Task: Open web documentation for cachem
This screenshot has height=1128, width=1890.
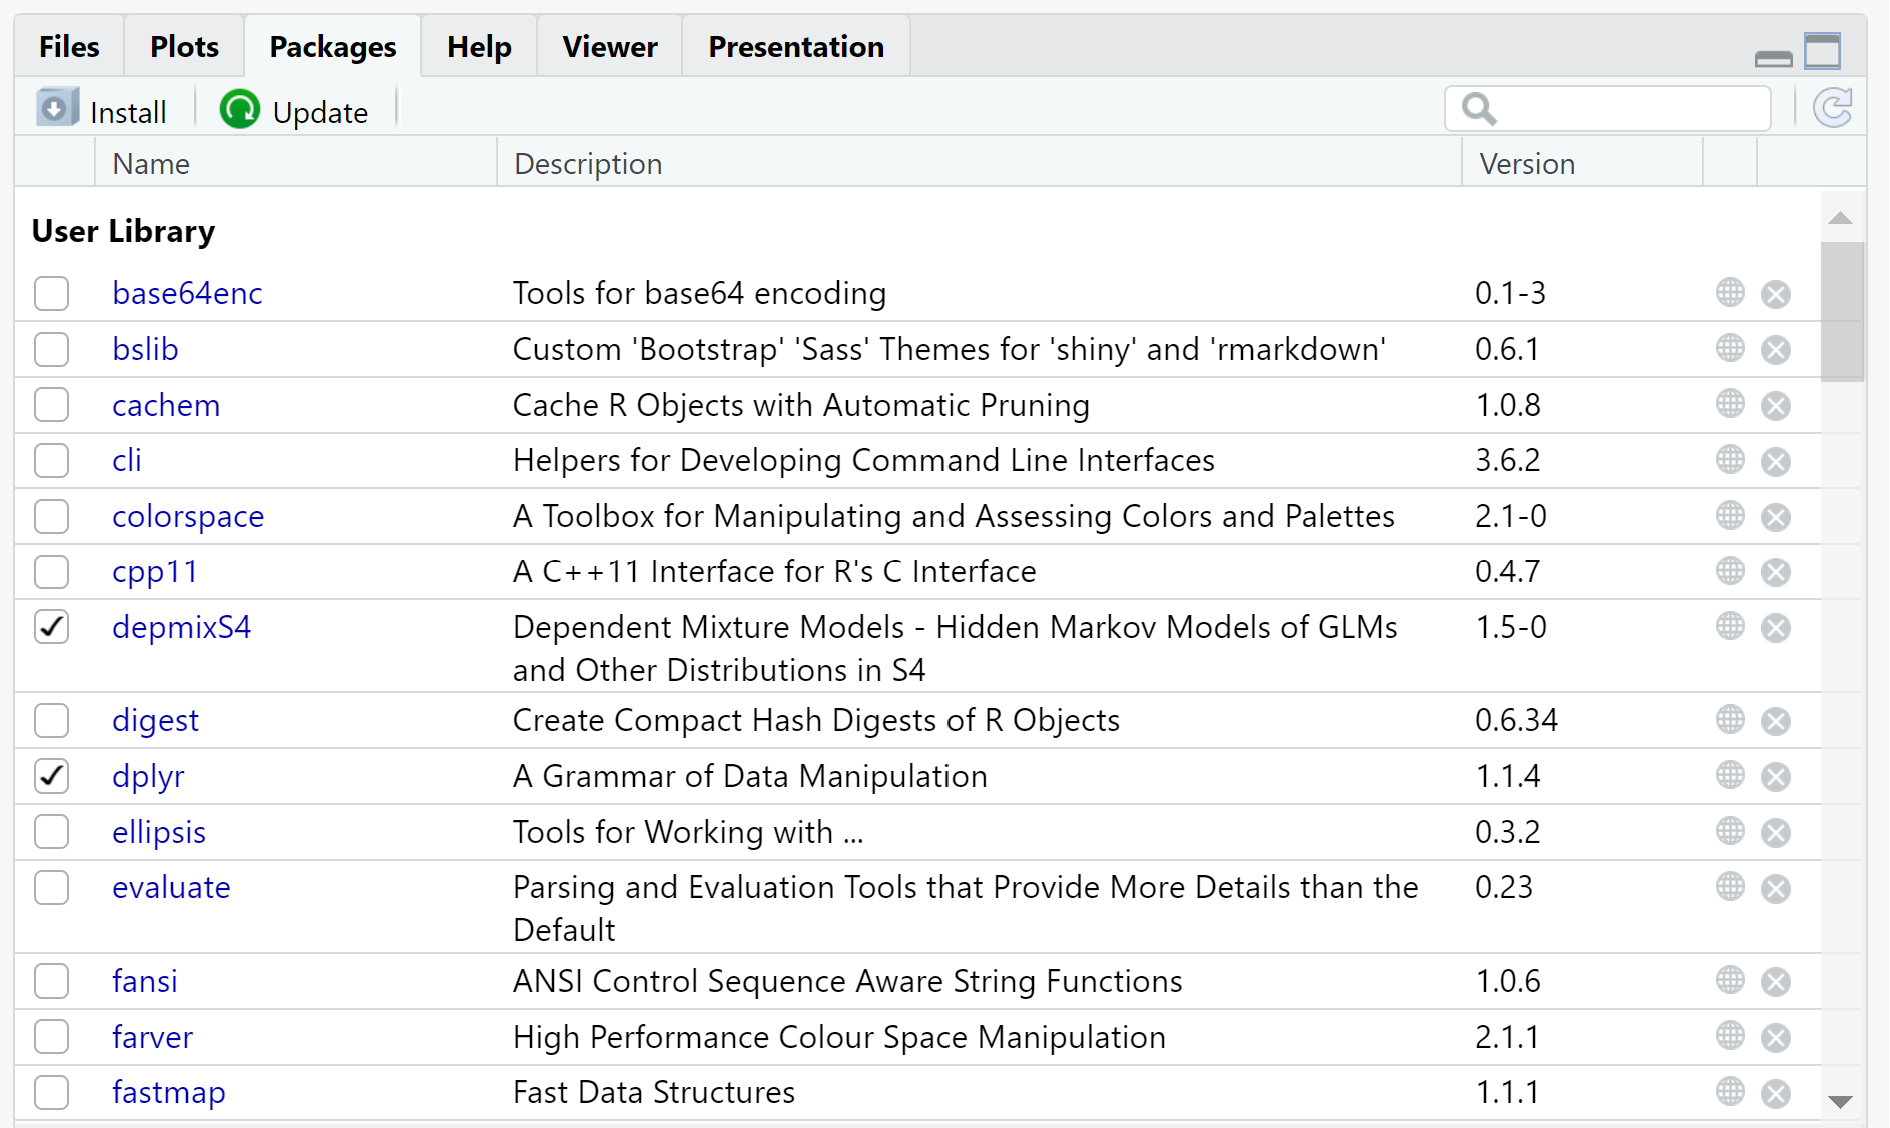Action: [x=1730, y=405]
